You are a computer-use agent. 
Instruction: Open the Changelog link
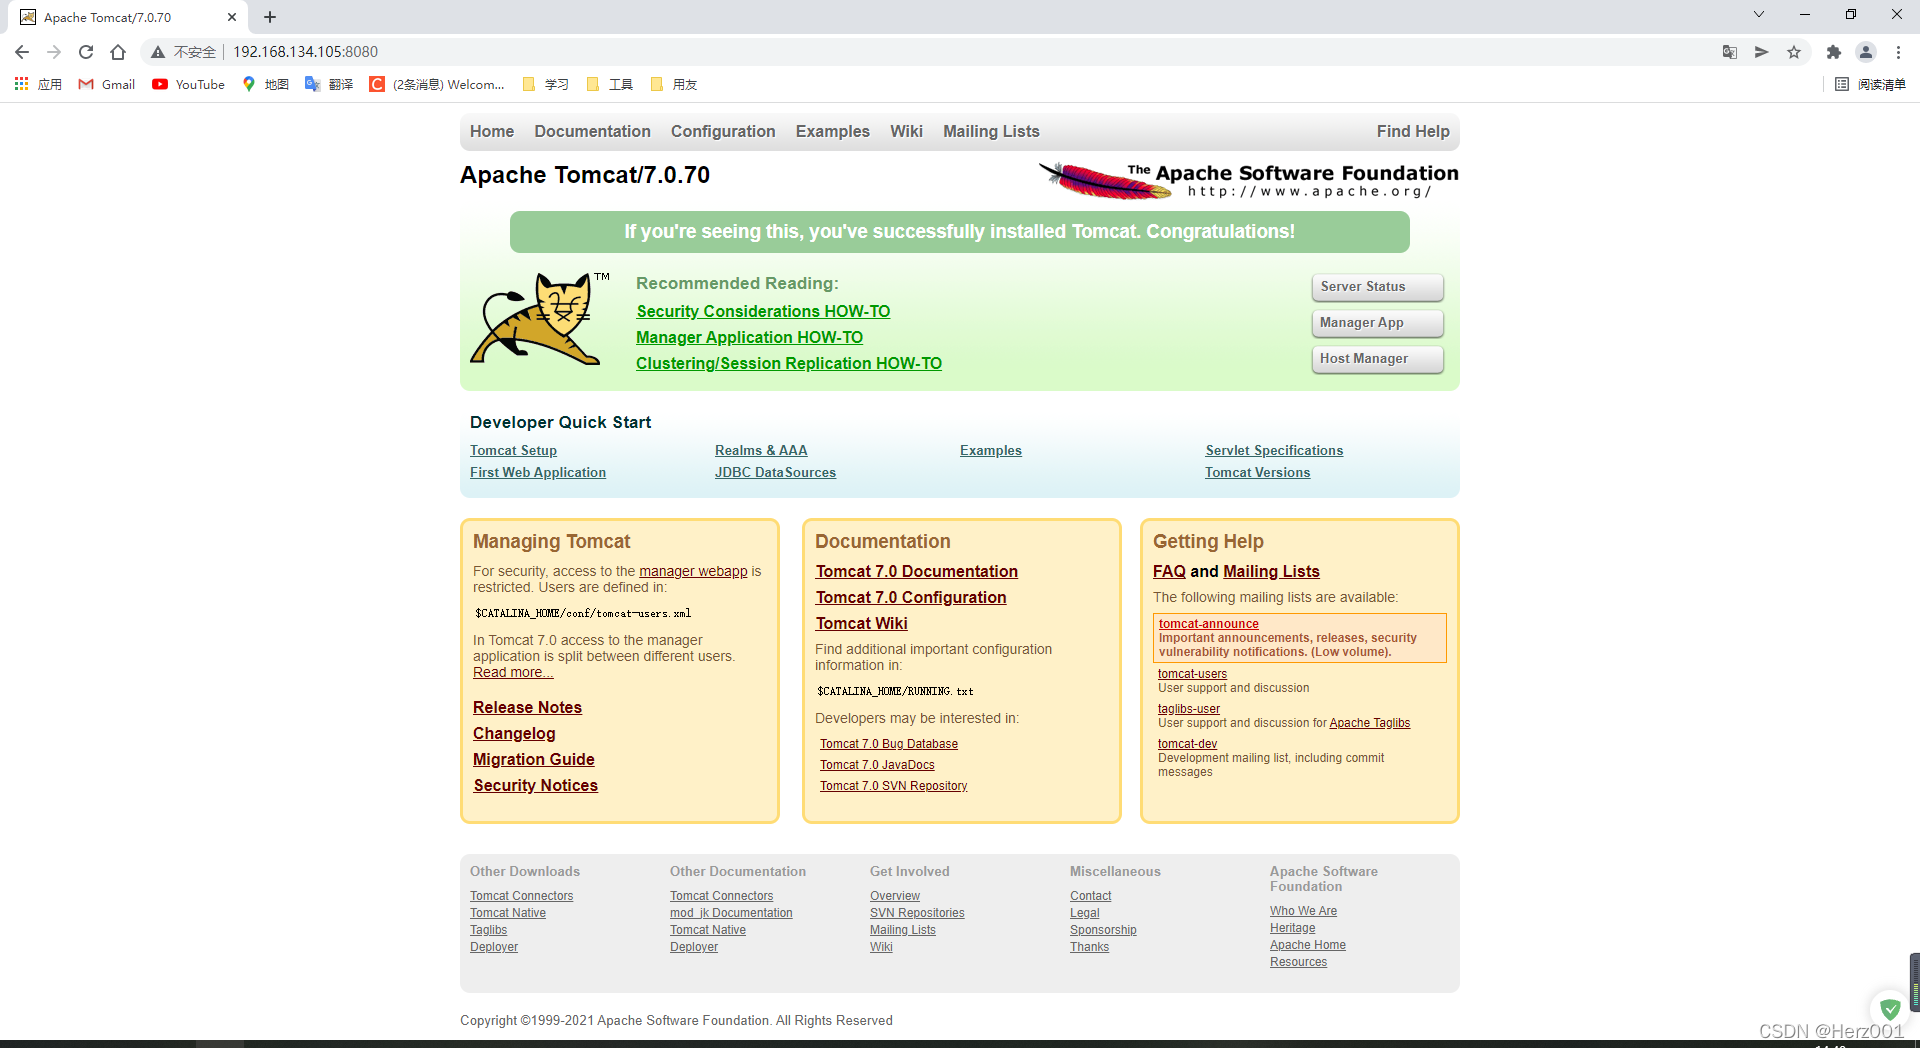[514, 733]
